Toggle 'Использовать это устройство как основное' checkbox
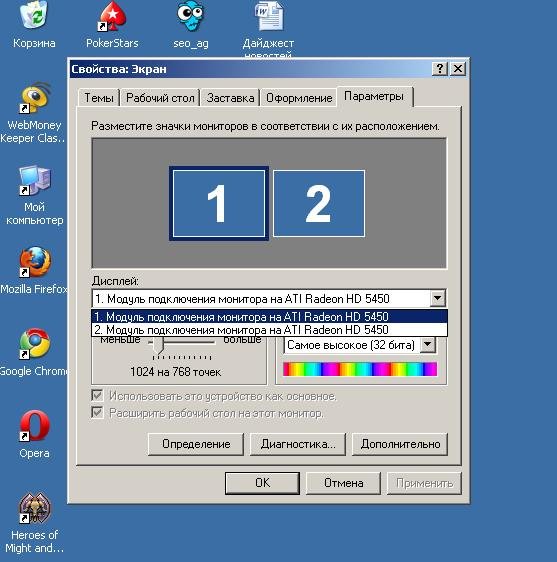Image resolution: width=557 pixels, height=562 pixels. click(97, 395)
